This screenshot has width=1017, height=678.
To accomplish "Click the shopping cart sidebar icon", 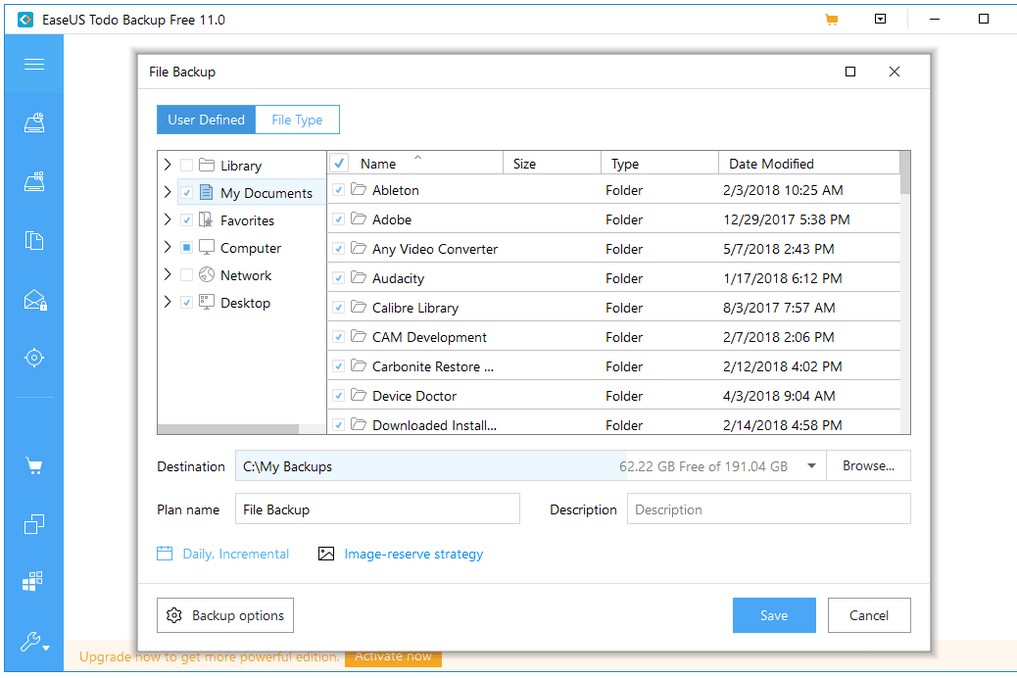I will click(x=34, y=466).
